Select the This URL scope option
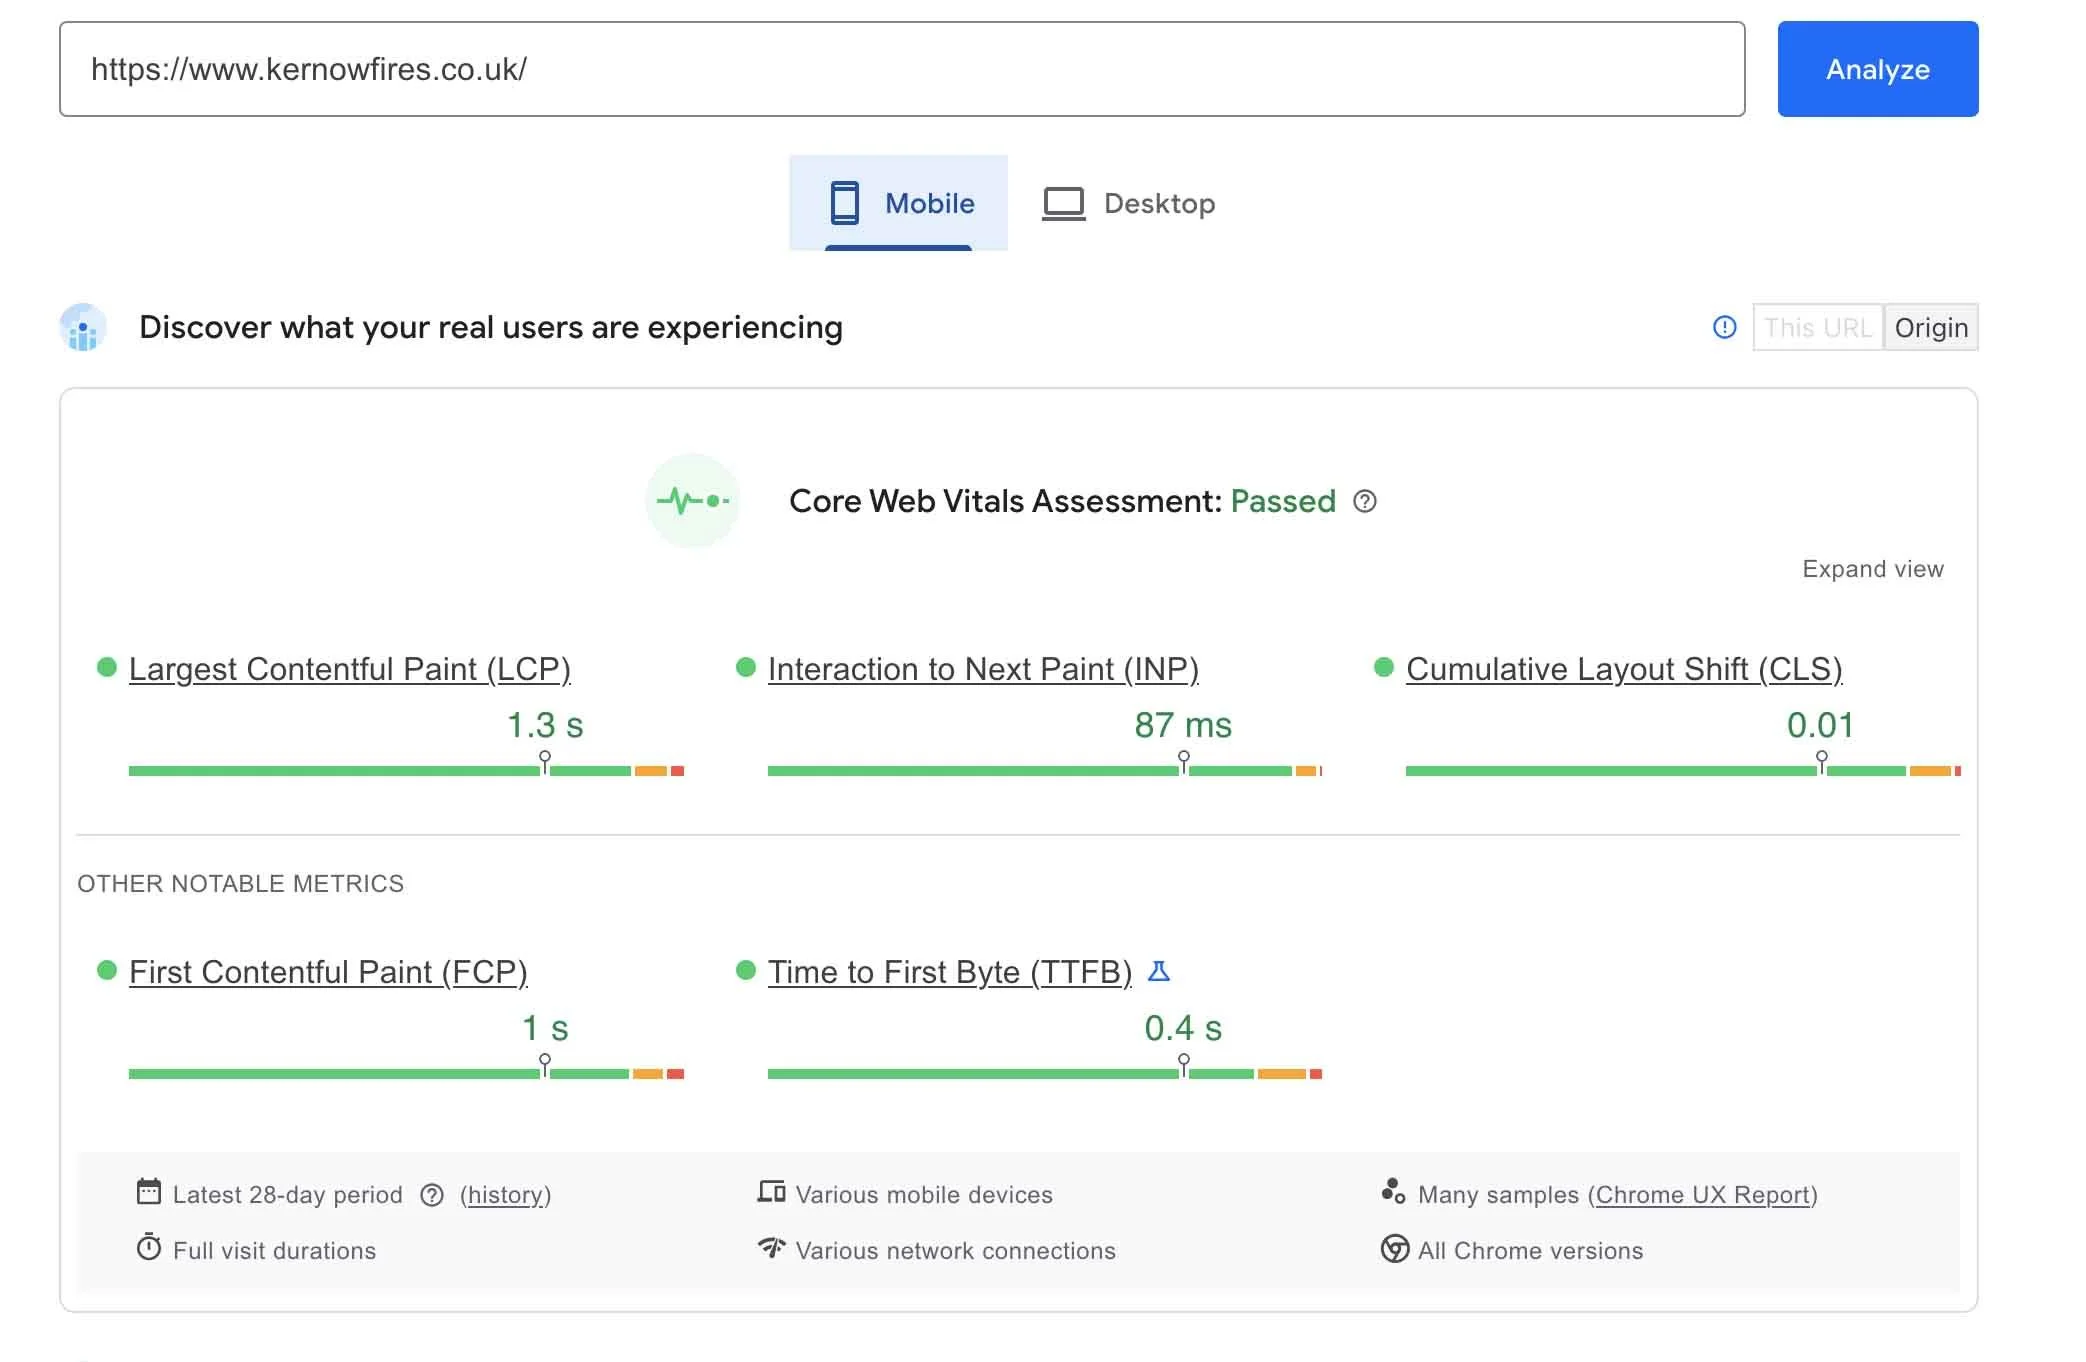Viewport: 2086px width, 1362px height. point(1818,327)
